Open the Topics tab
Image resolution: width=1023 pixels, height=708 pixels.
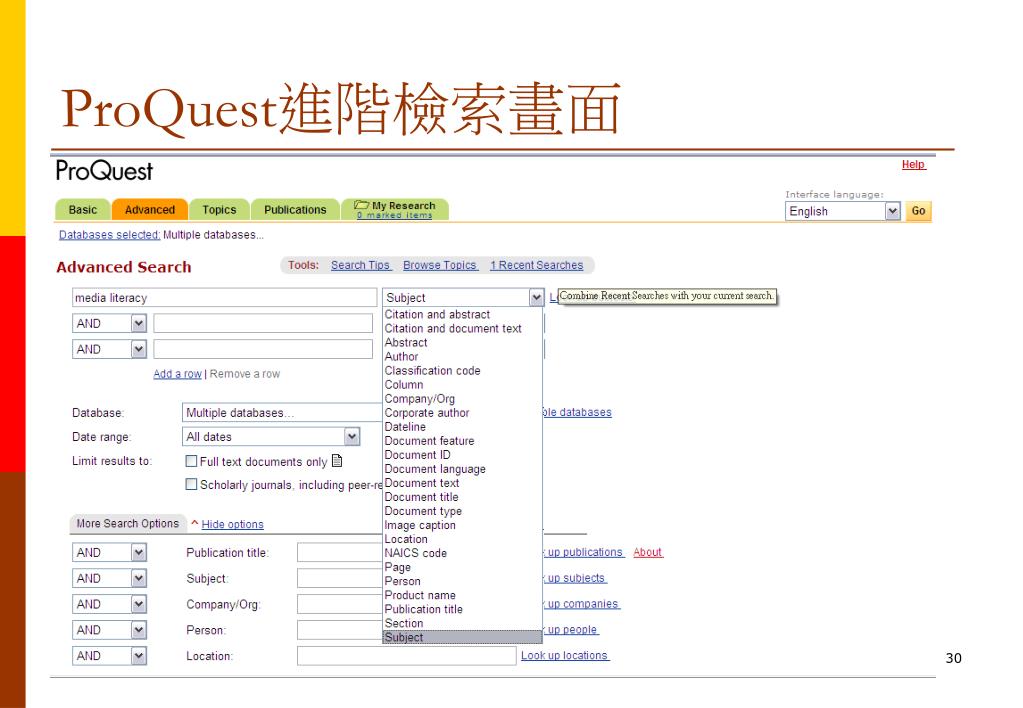pyautogui.click(x=219, y=209)
